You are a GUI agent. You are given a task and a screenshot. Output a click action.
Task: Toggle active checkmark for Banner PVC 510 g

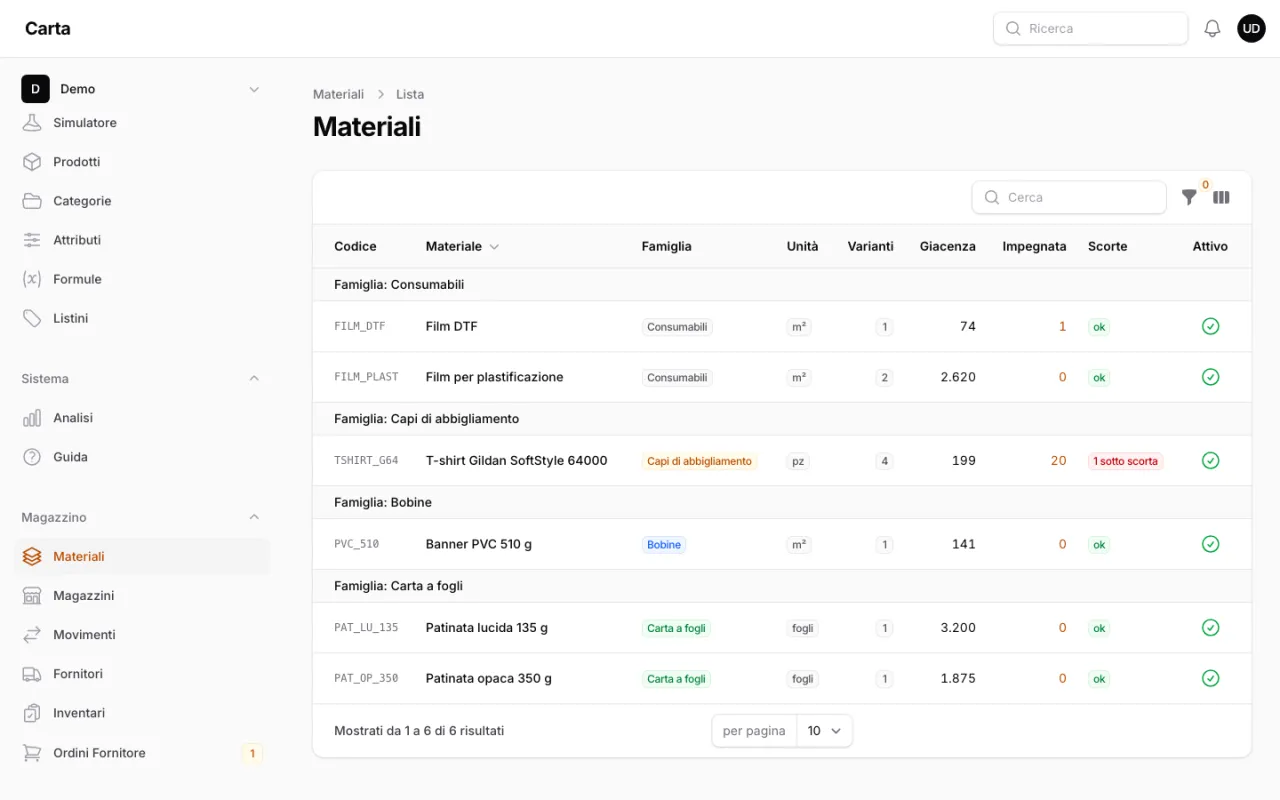point(1210,544)
